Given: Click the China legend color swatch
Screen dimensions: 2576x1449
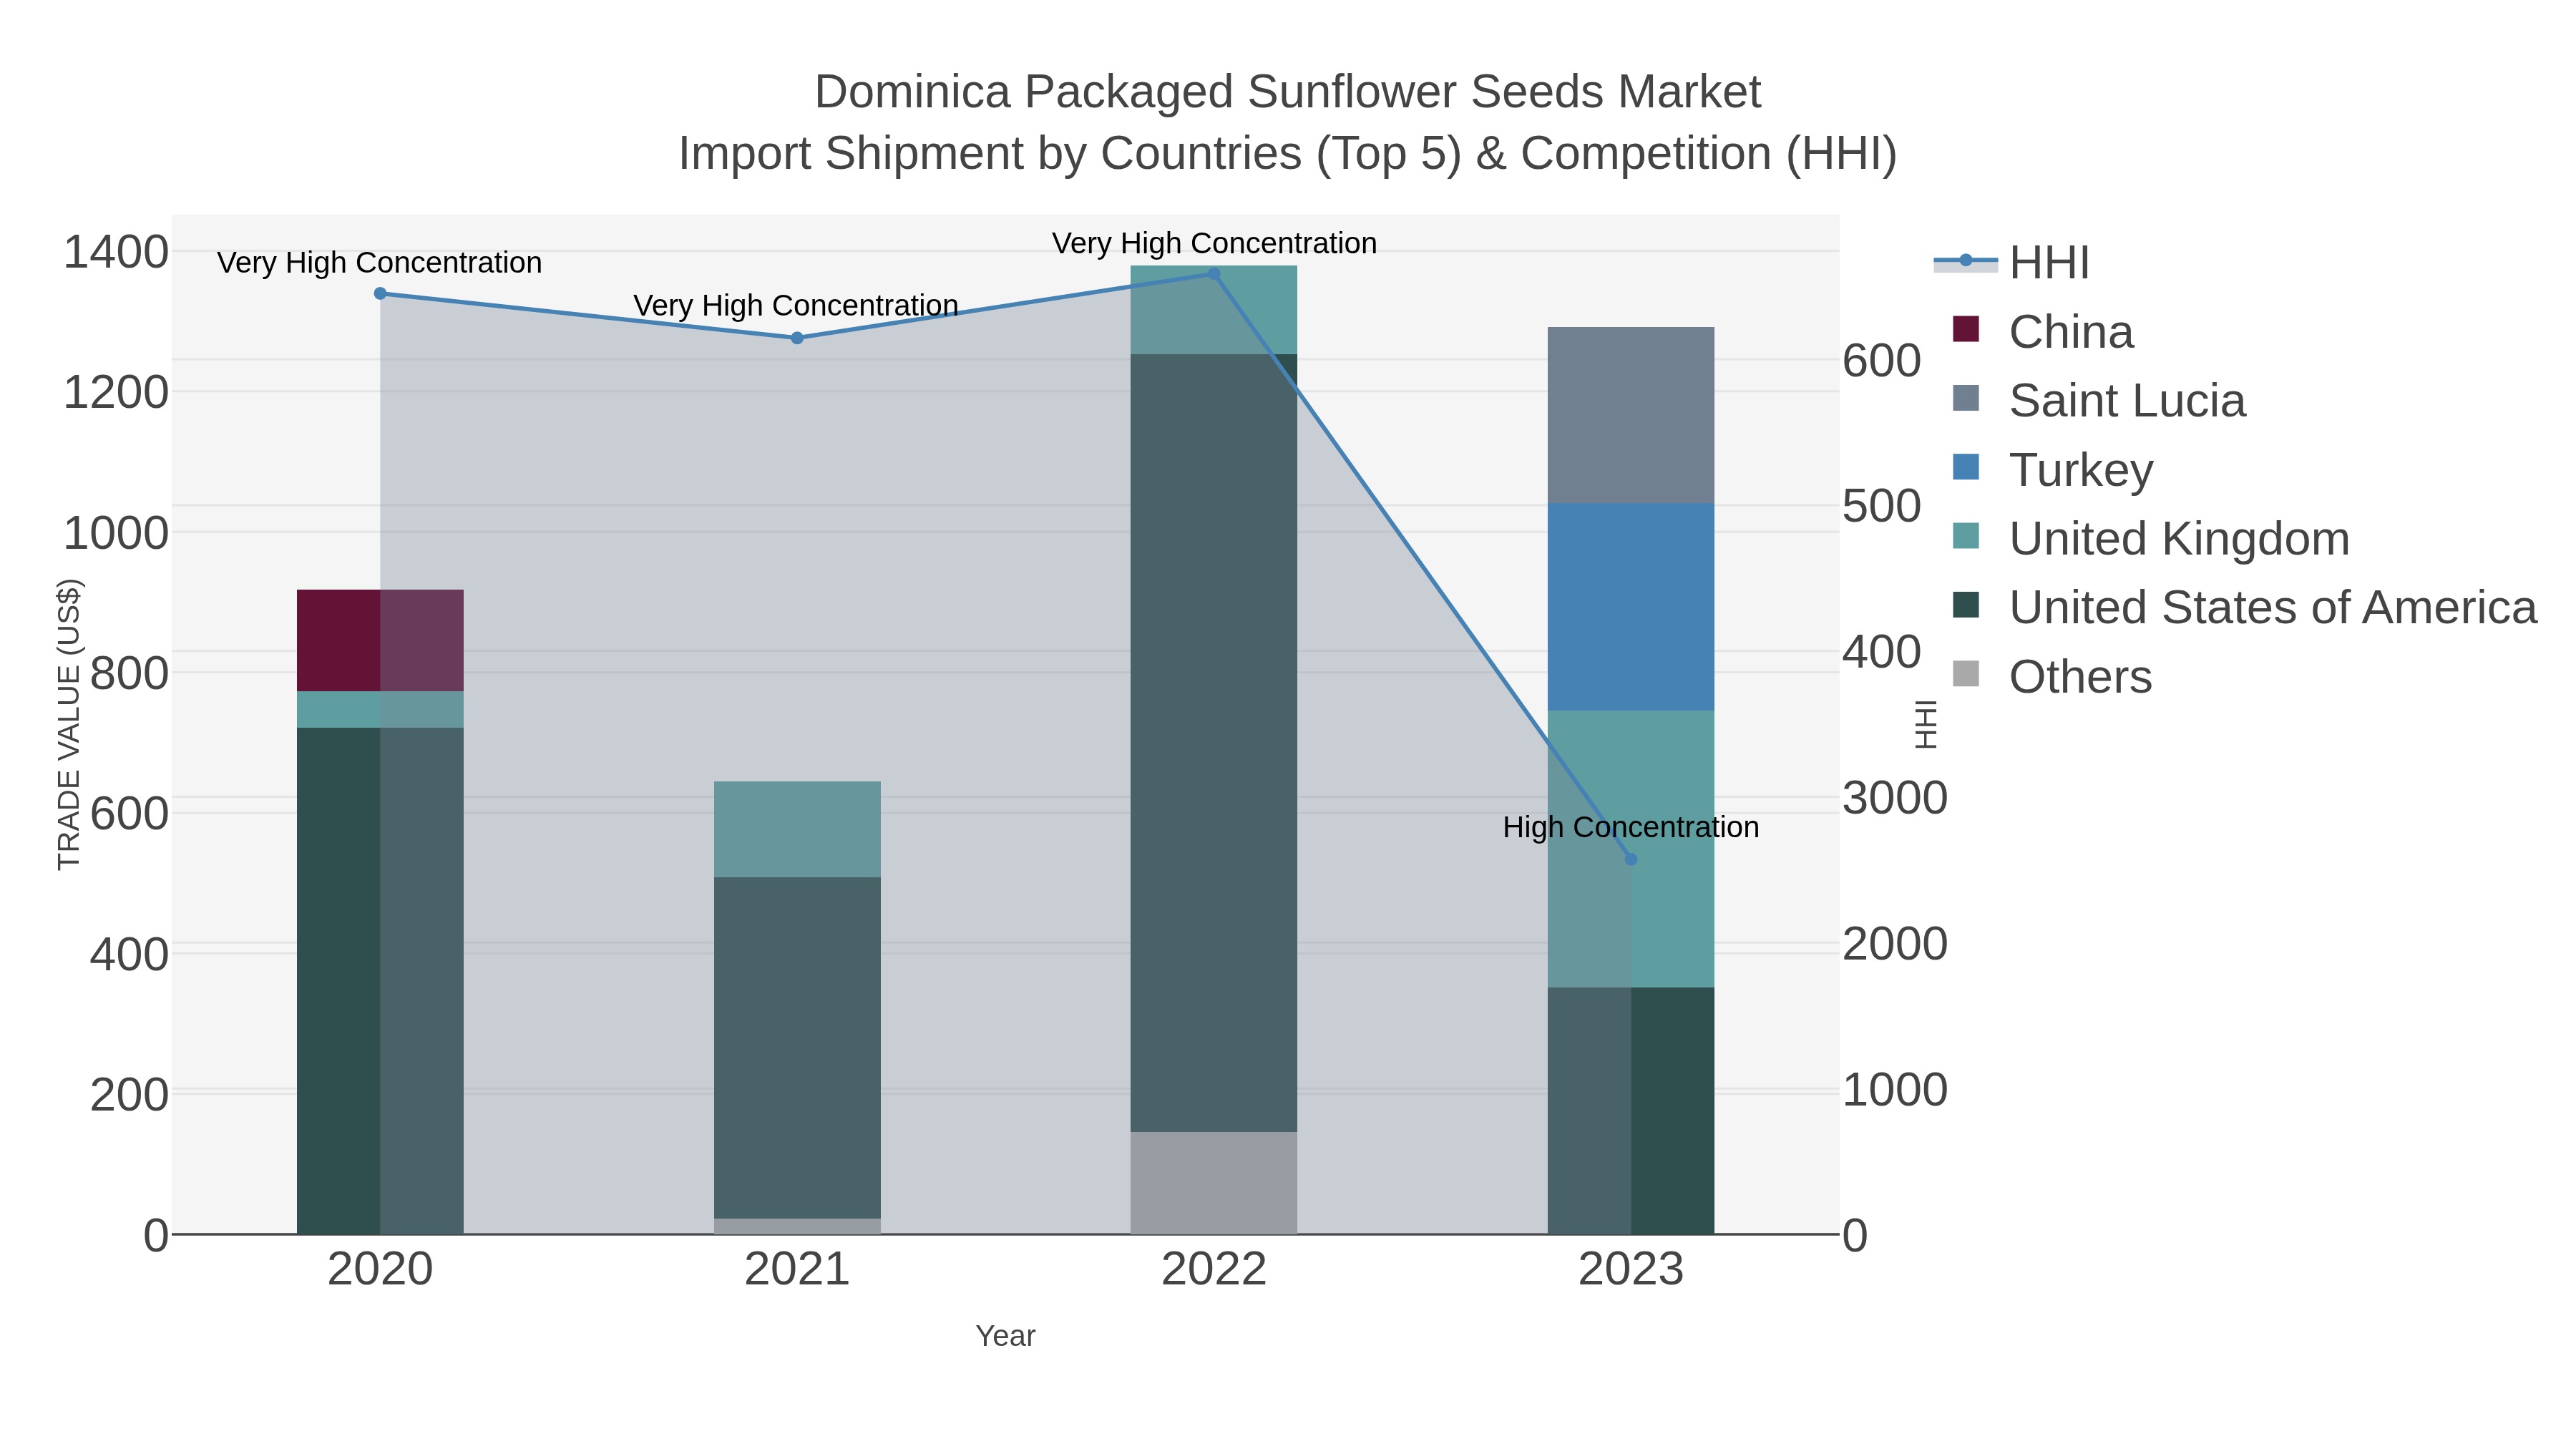Looking at the screenshot, I should tap(1966, 329).
